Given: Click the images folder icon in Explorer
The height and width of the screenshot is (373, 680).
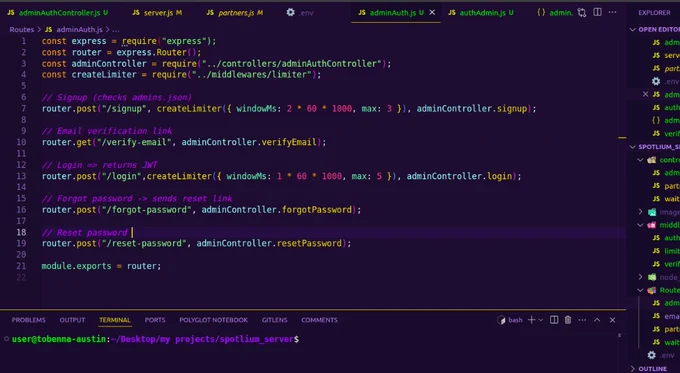Looking at the screenshot, I should point(652,212).
